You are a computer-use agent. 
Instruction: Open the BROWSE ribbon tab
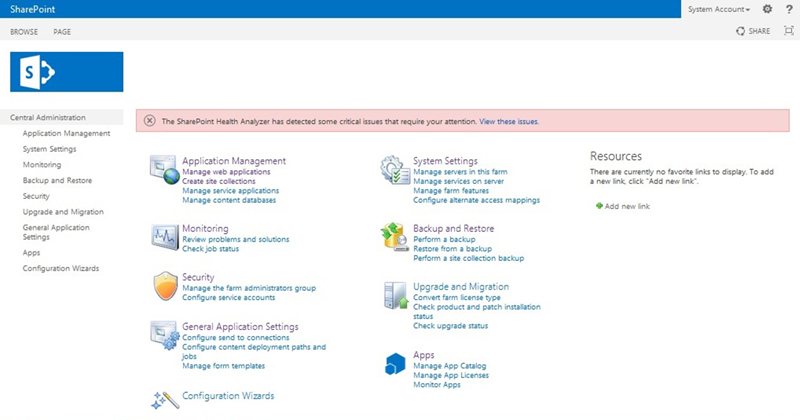24,32
